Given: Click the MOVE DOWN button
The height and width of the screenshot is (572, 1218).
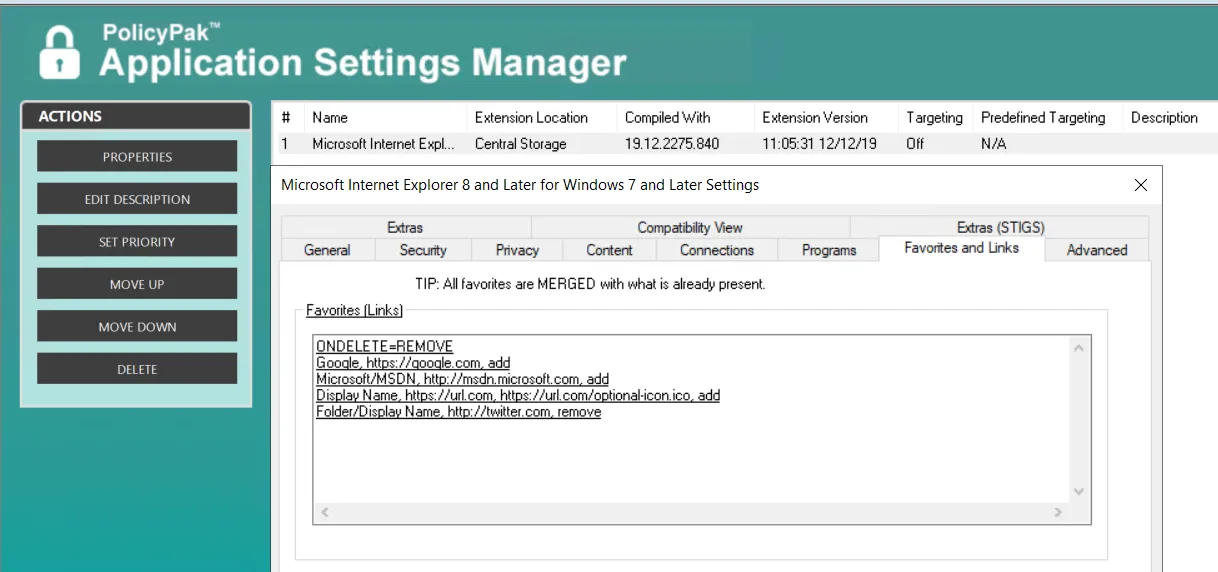Looking at the screenshot, I should 137,327.
